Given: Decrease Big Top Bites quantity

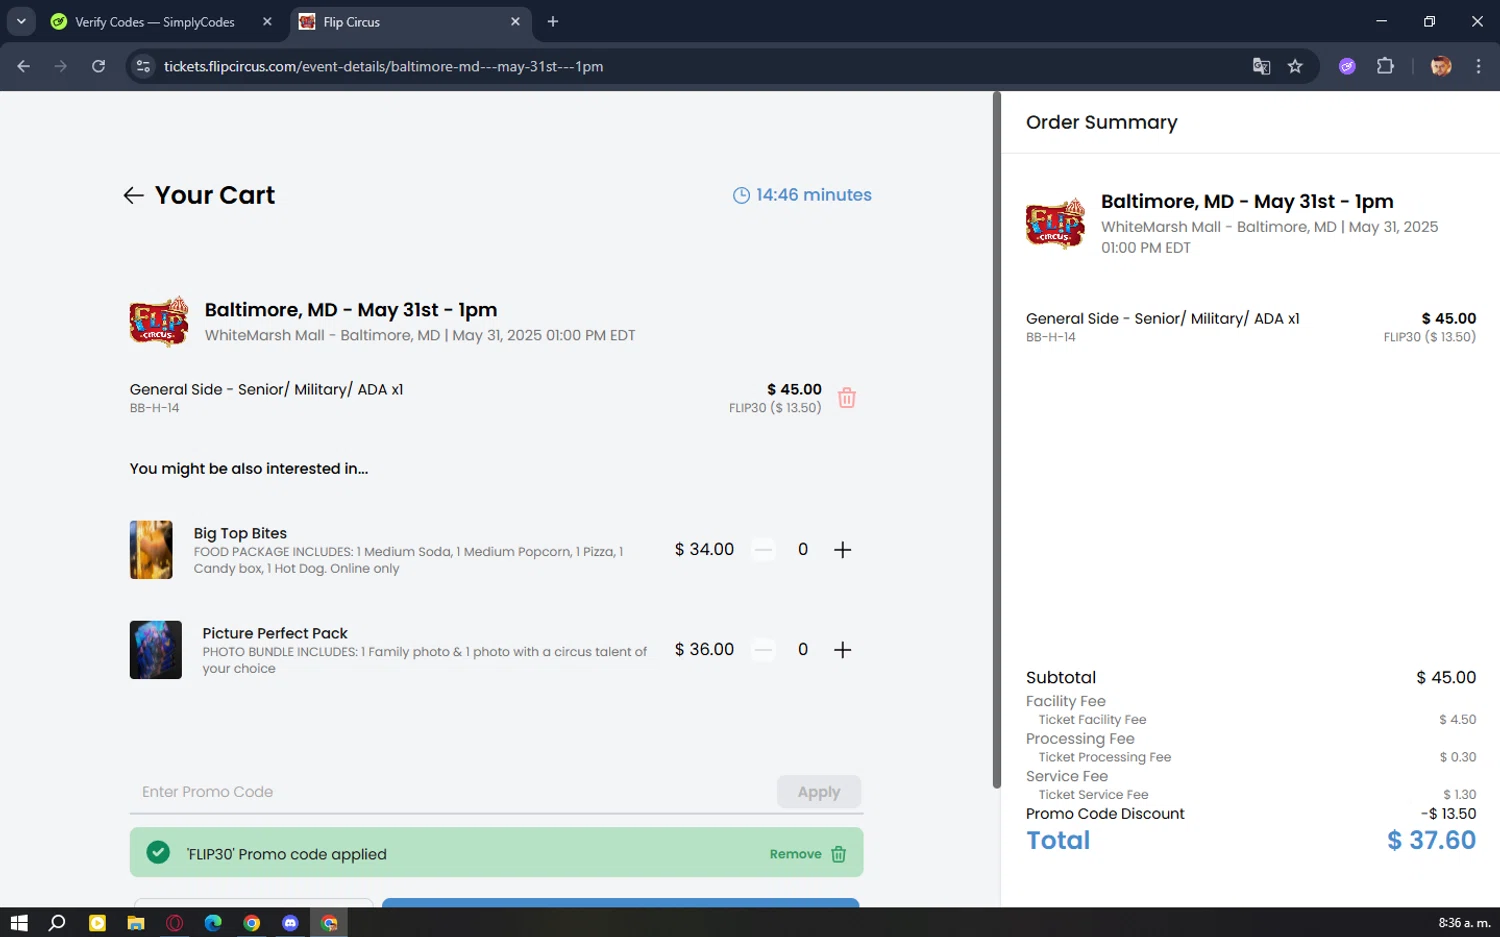Looking at the screenshot, I should click(x=763, y=550).
